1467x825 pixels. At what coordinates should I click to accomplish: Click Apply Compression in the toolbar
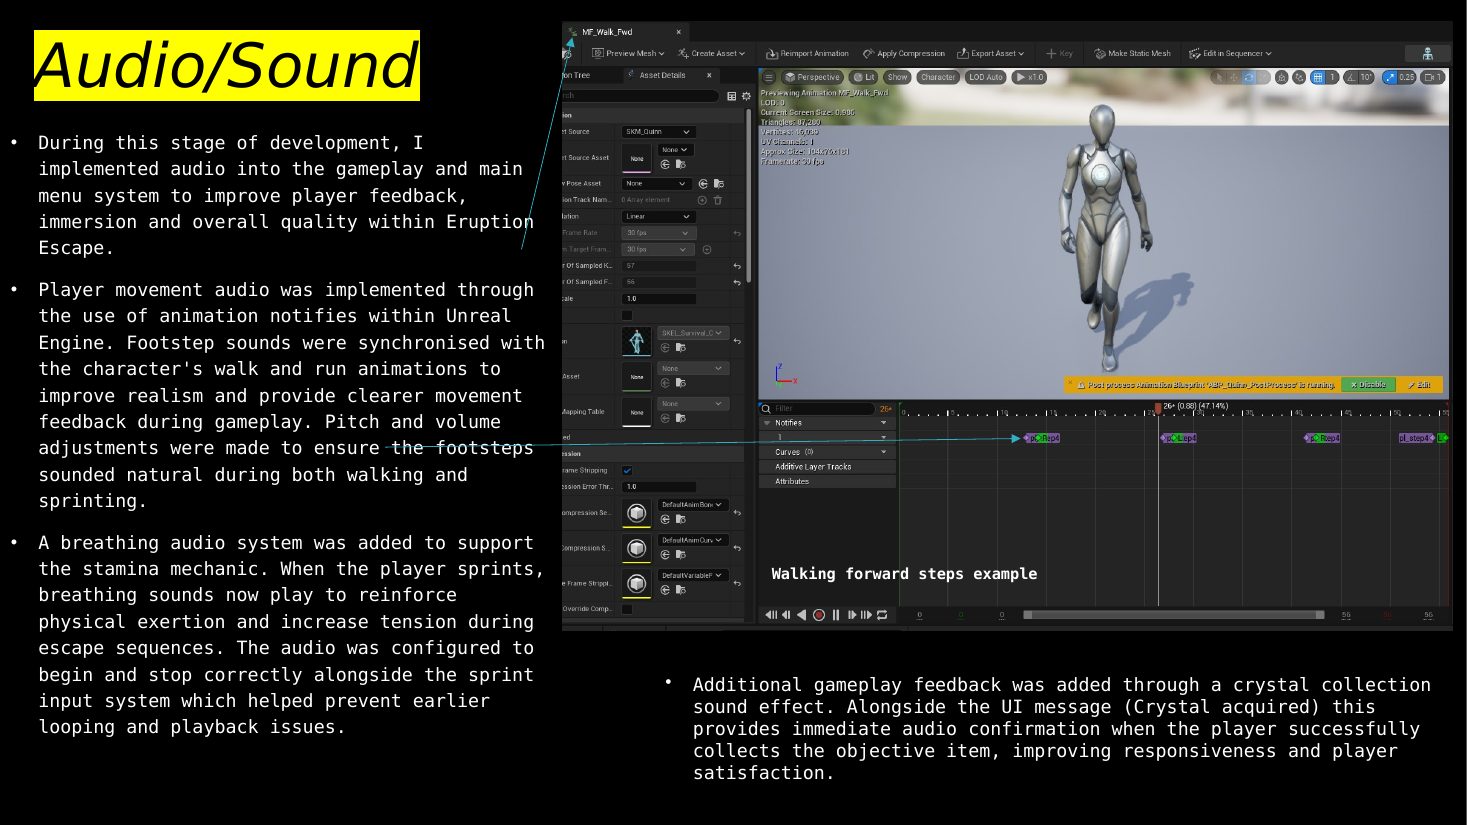coord(904,53)
